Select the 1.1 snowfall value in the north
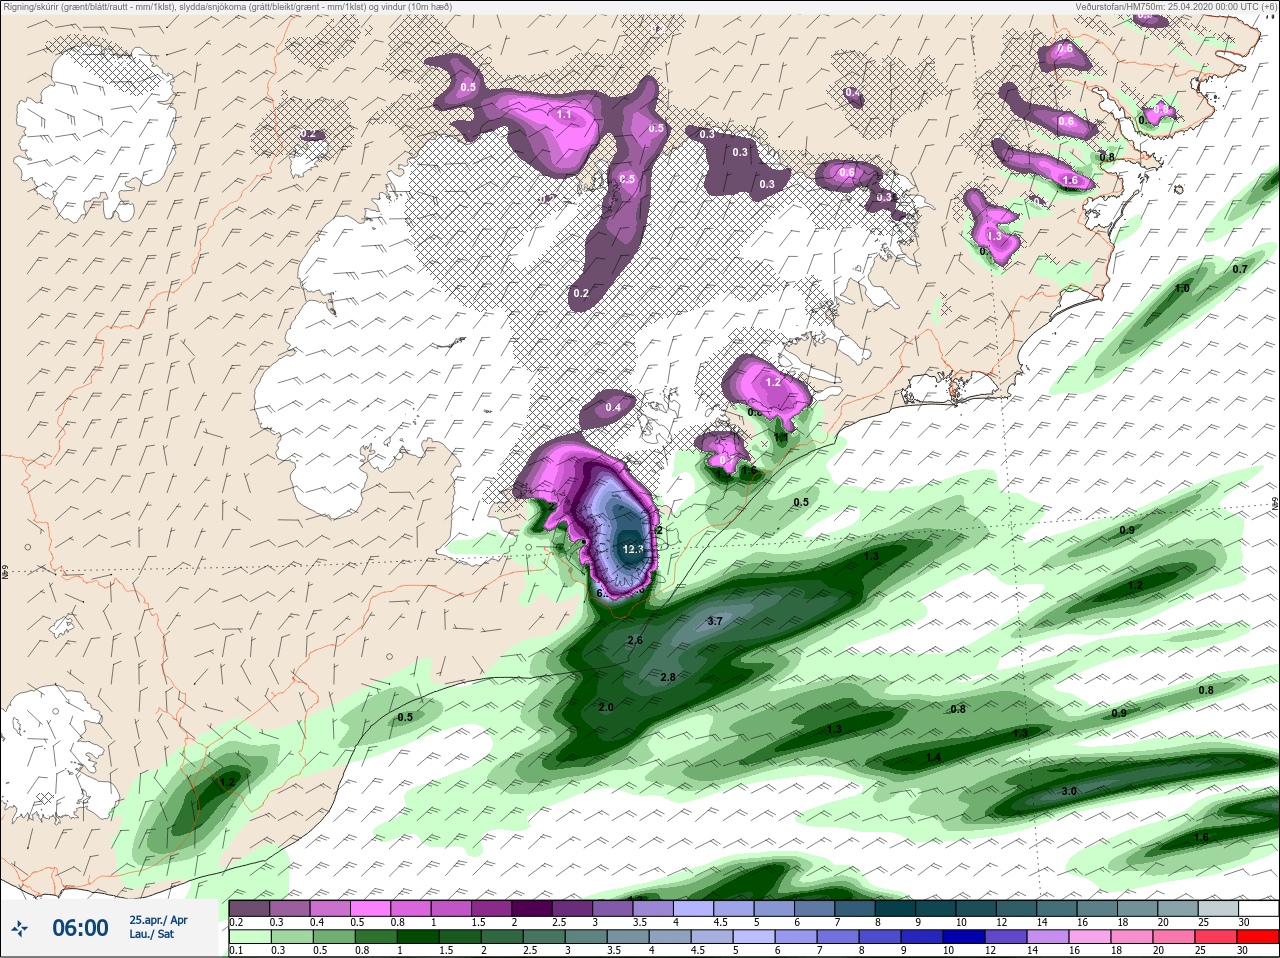Screen dimensions: 1280x958 click(564, 114)
